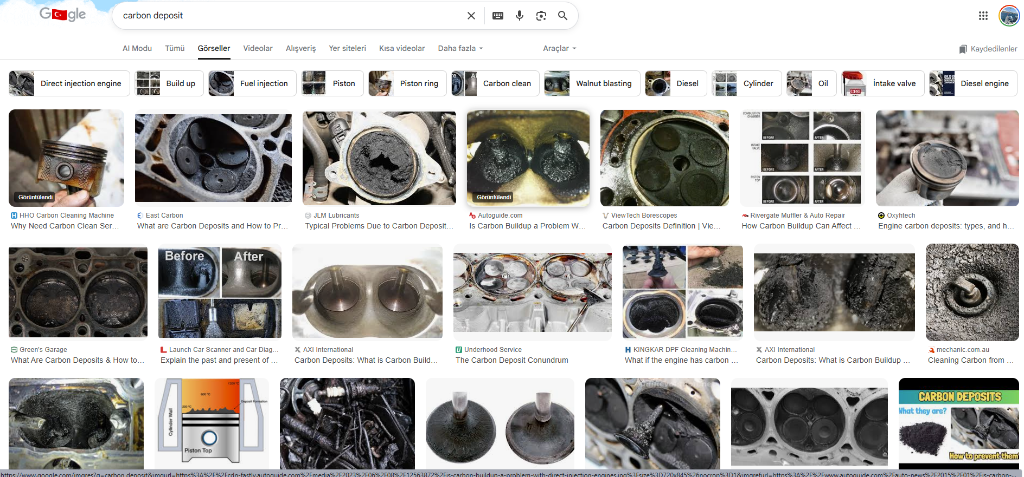Open link Why Need Carbon Clean Ser...
1024x477 pixels.
click(64, 226)
